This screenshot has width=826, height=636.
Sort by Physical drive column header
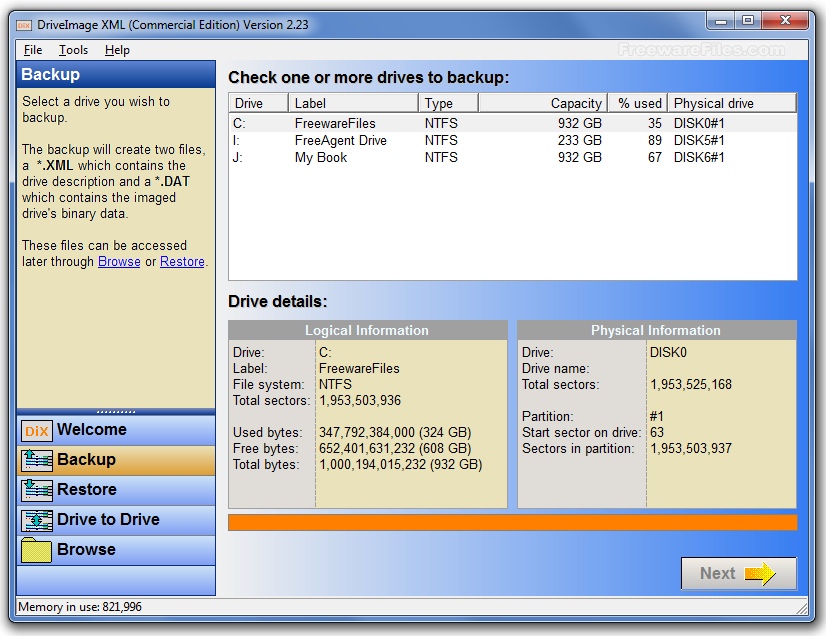pyautogui.click(x=732, y=103)
